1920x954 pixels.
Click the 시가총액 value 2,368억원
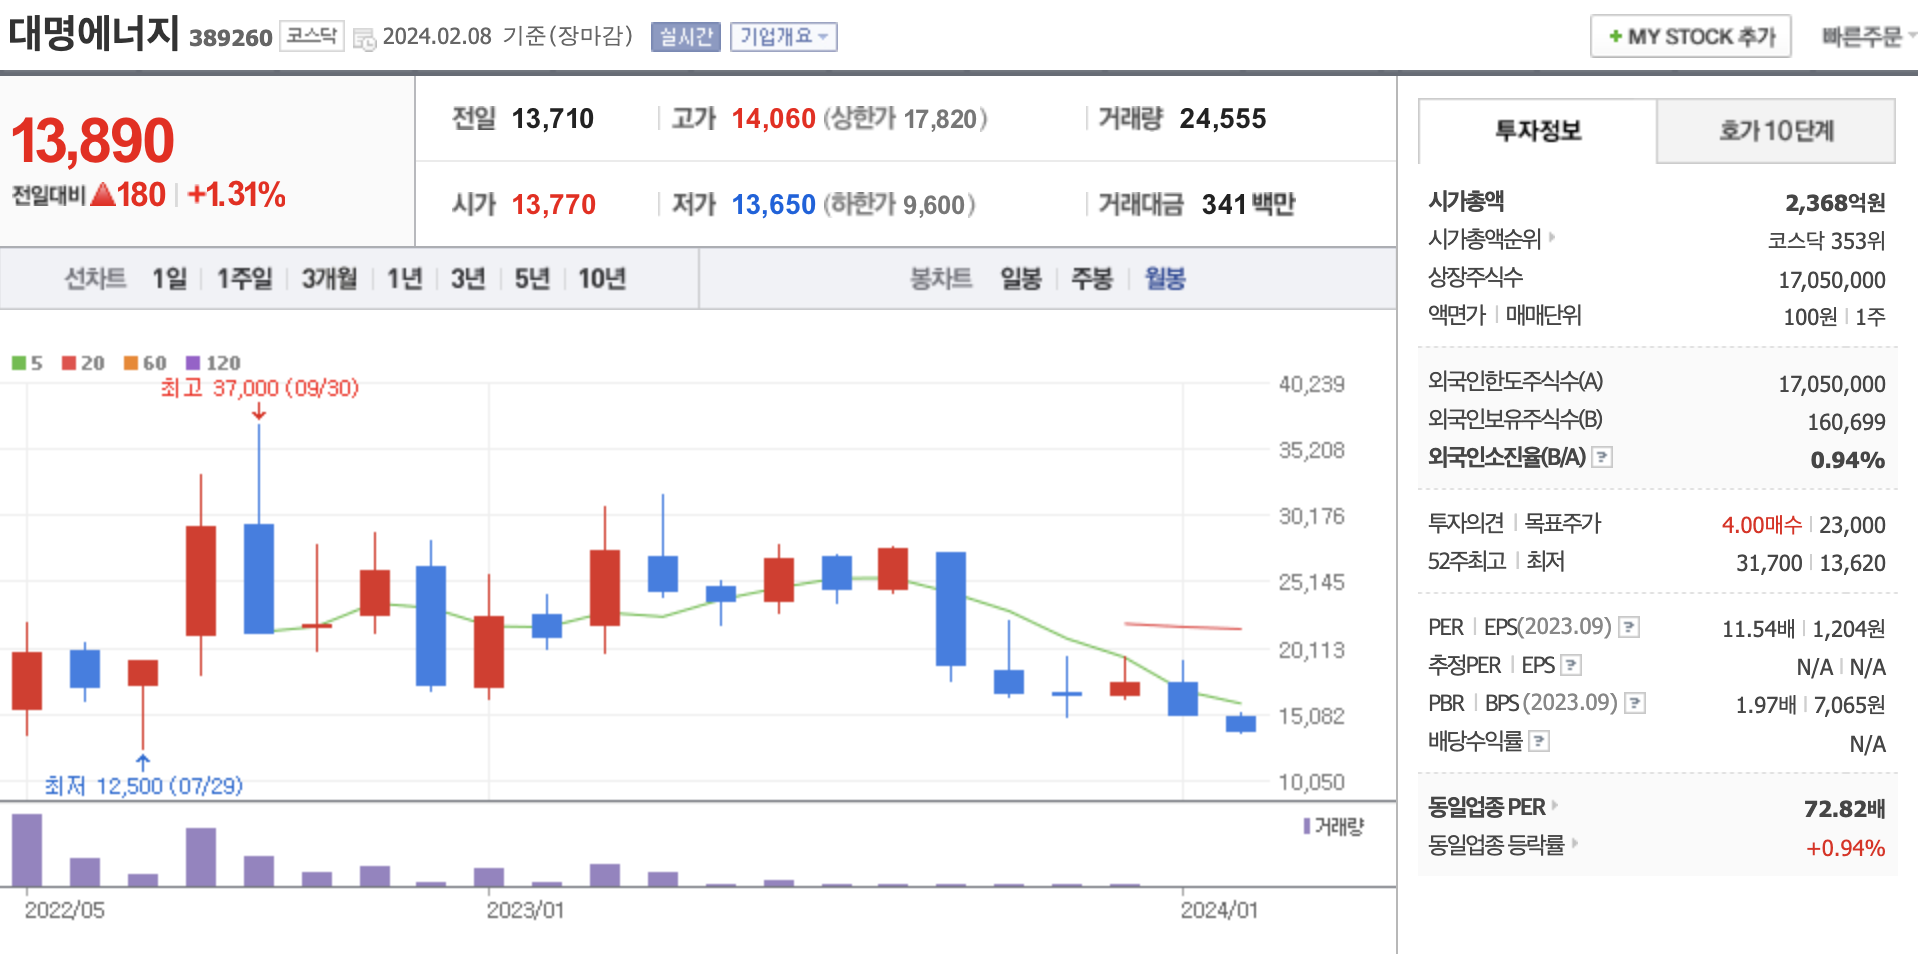coord(1835,203)
